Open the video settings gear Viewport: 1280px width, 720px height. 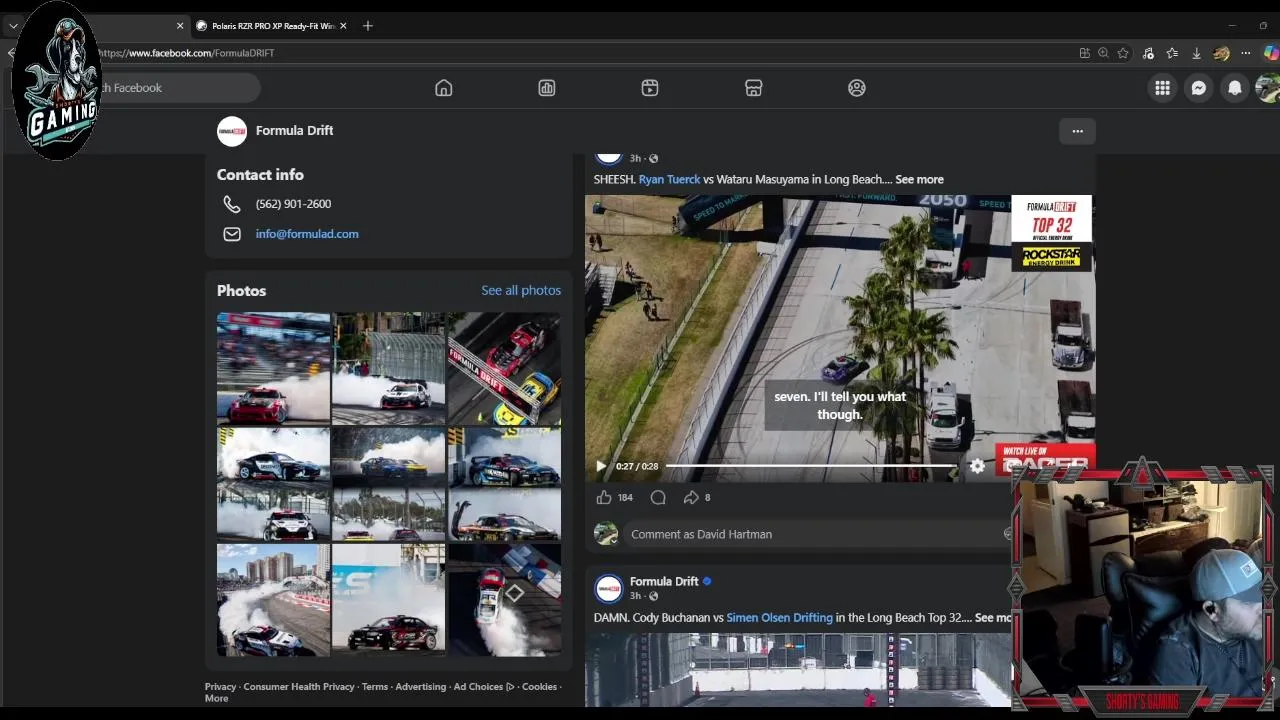(977, 466)
